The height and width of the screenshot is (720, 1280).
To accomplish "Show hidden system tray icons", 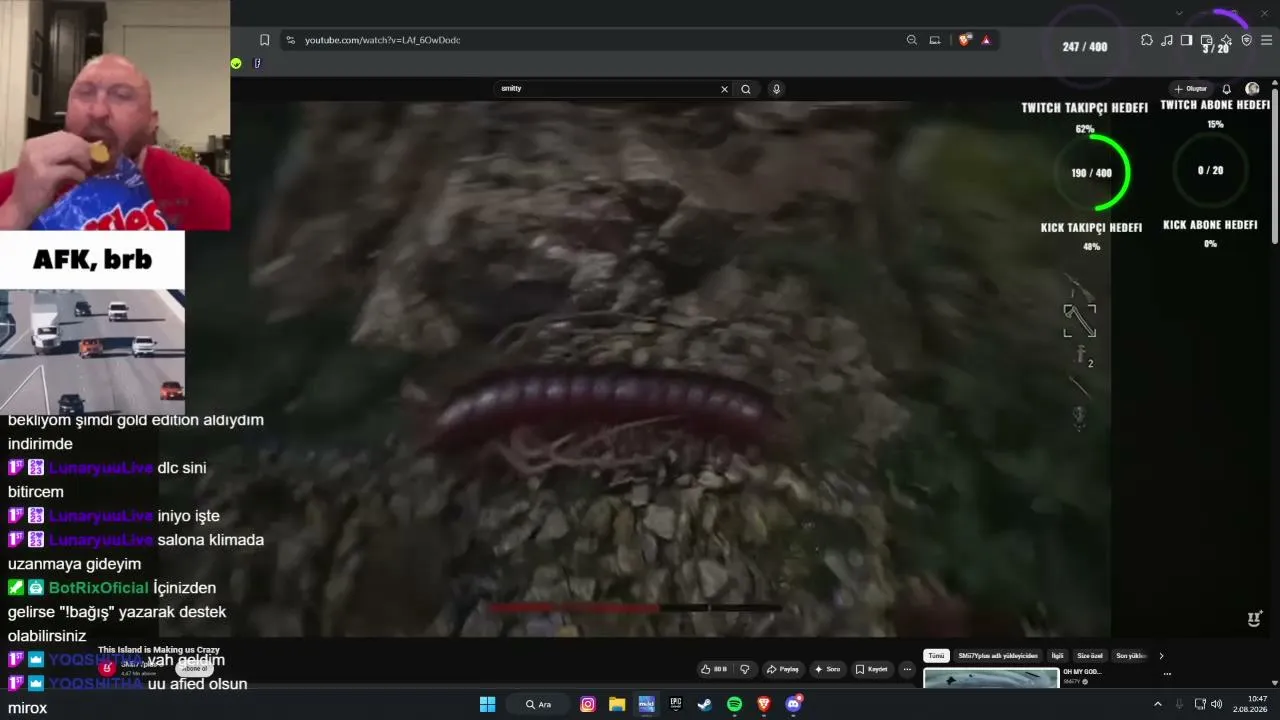I will 1158,704.
